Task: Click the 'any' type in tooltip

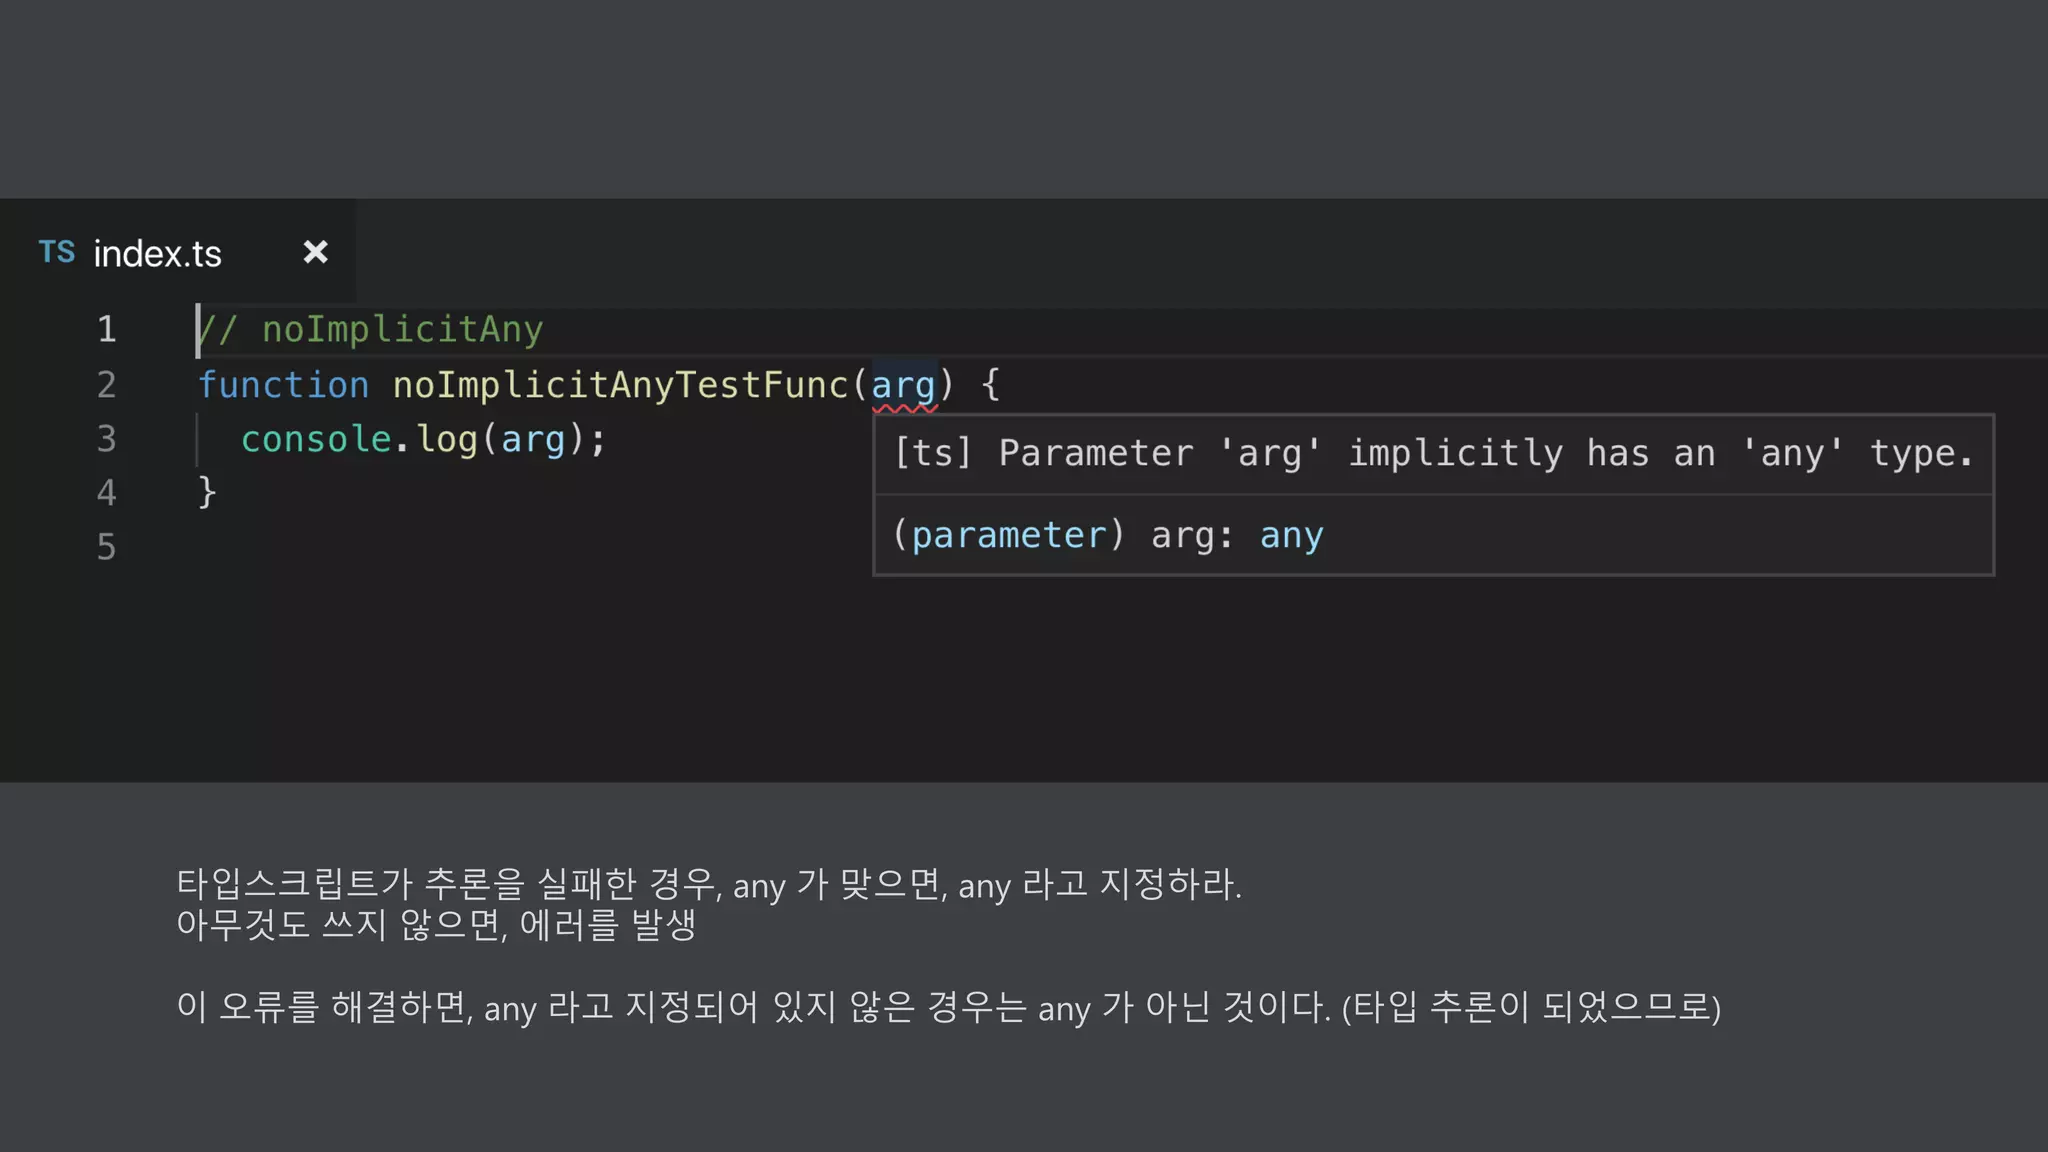Action: pos(1292,537)
